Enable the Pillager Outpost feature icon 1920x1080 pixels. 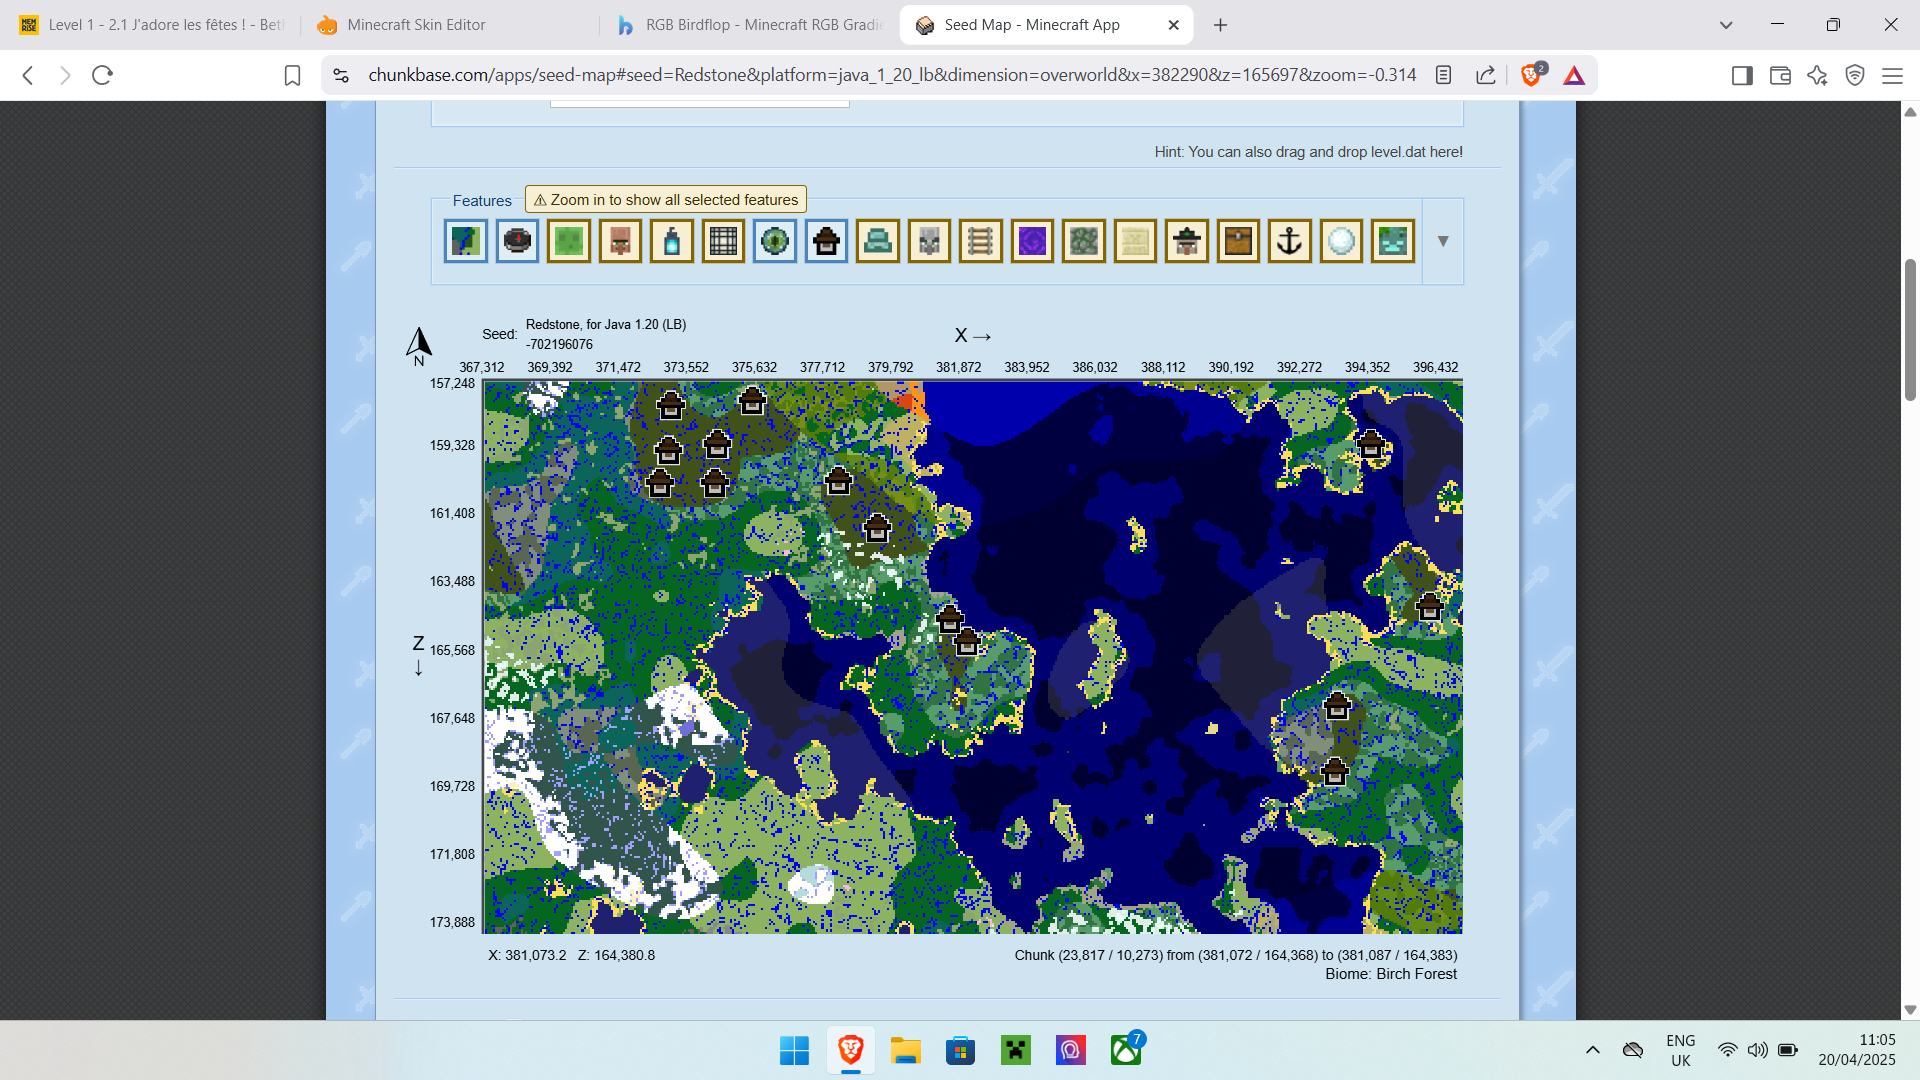tap(929, 241)
